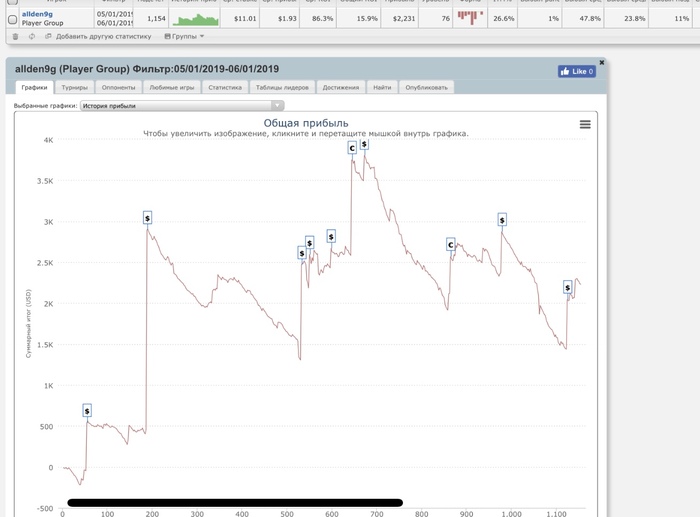Close the allden9g chart panel
This screenshot has width=700, height=517.
(x=602, y=63)
